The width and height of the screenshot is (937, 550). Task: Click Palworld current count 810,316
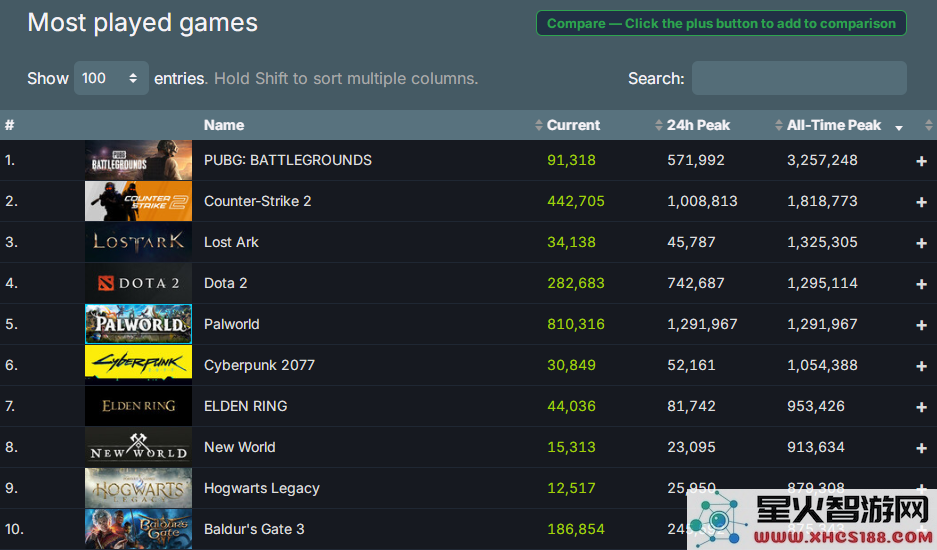point(575,324)
